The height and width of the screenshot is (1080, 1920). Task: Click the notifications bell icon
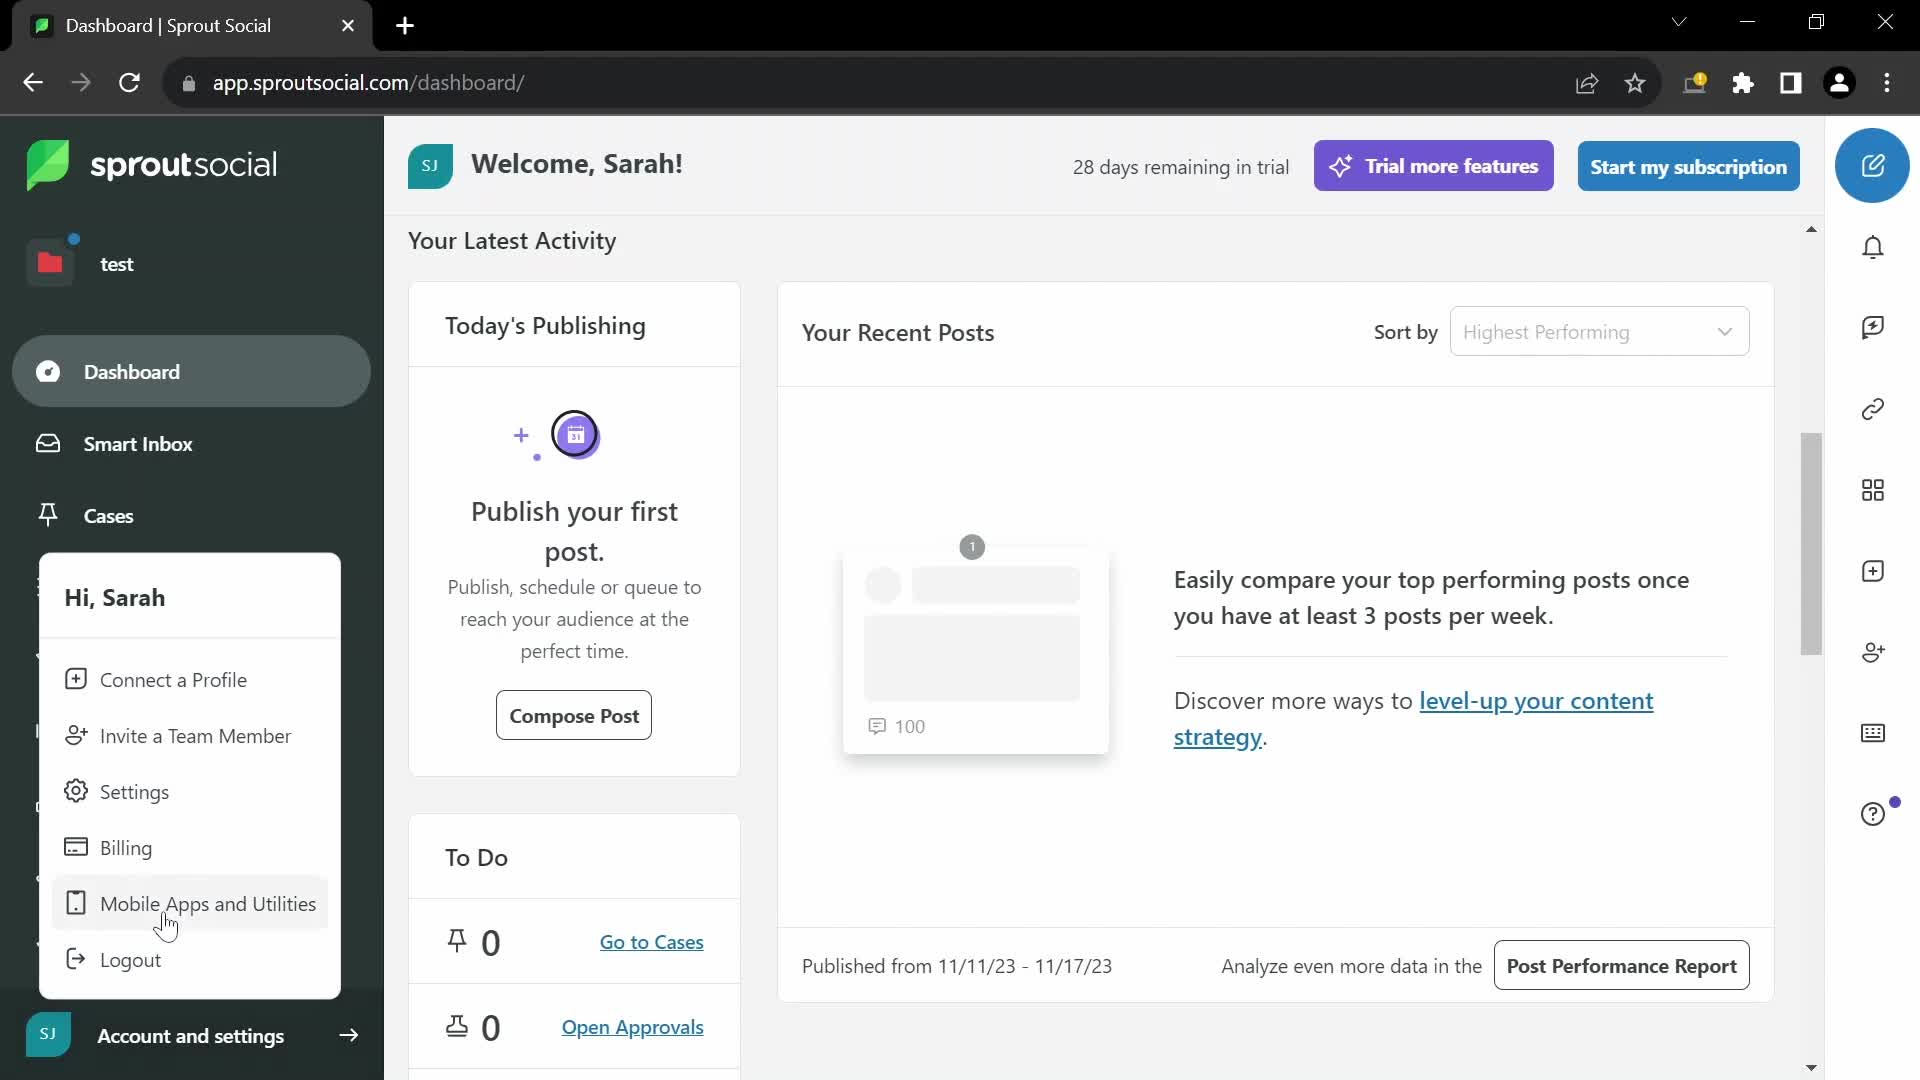point(1873,248)
